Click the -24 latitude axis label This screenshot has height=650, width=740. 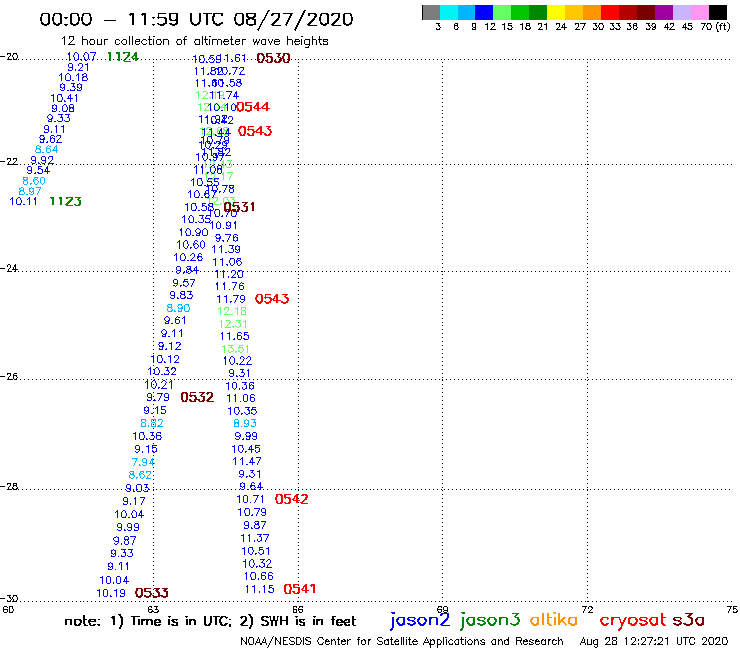coord(9,268)
